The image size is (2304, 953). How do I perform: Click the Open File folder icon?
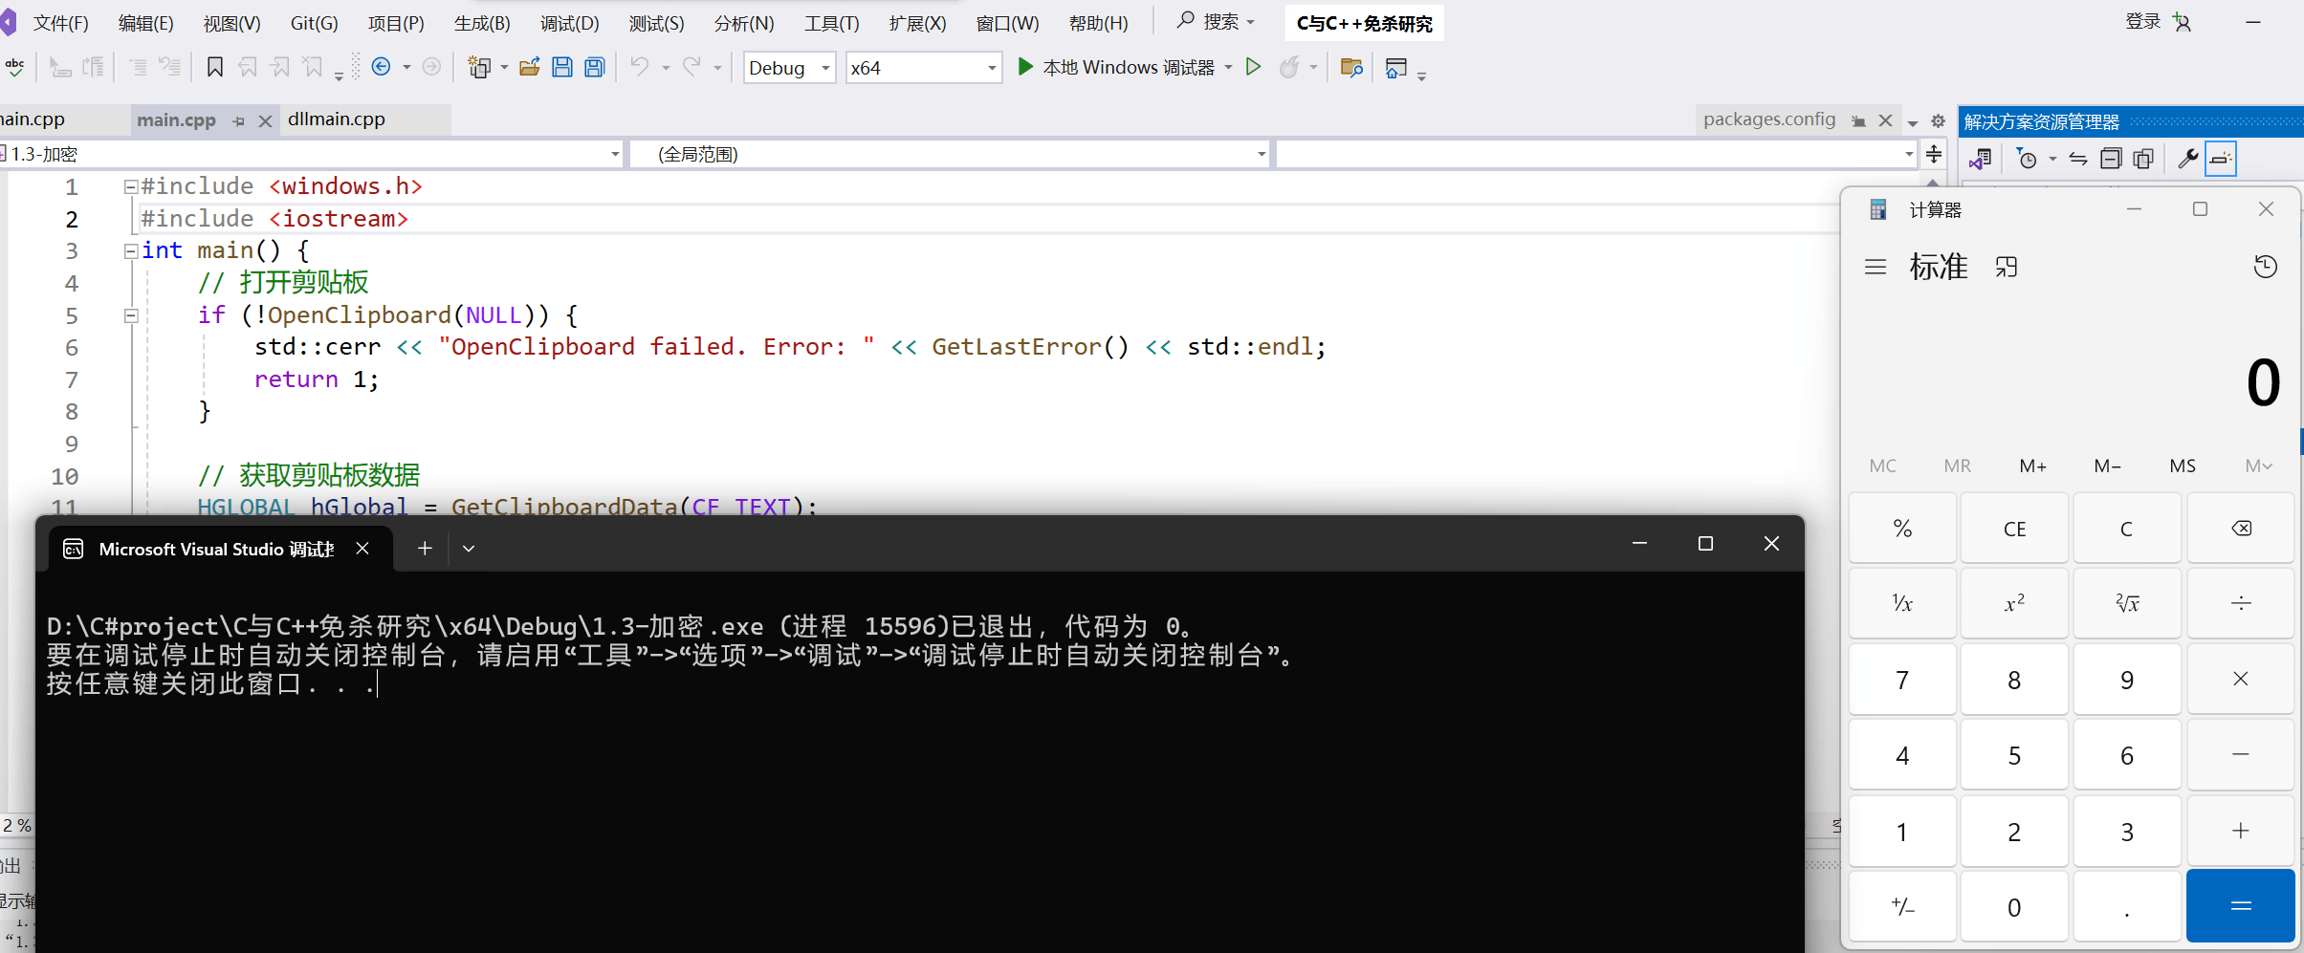(529, 67)
